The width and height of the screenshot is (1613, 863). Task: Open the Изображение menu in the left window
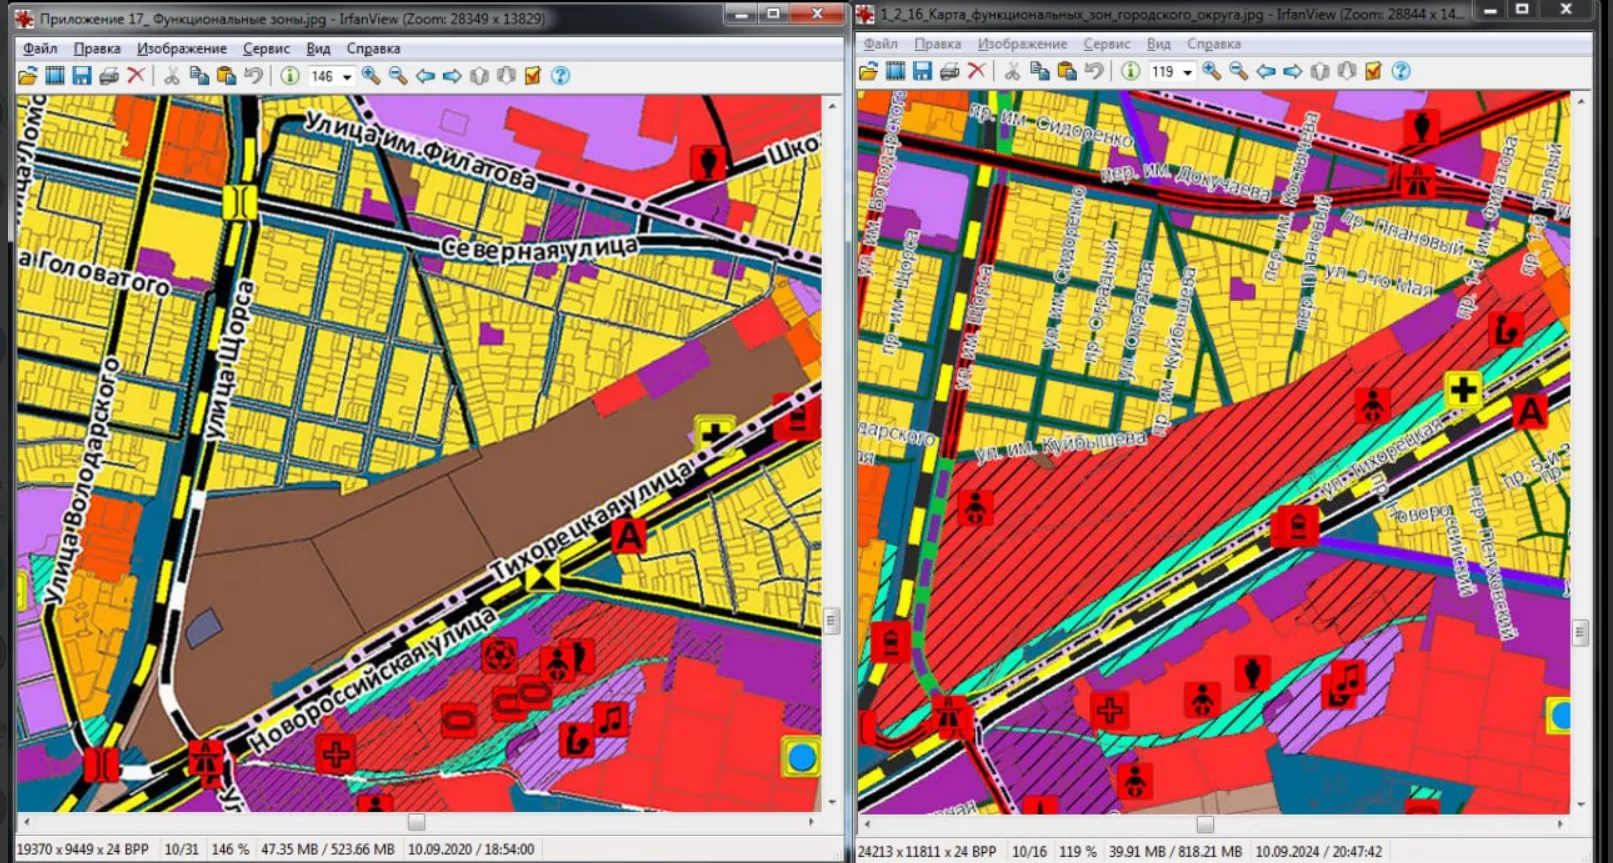click(181, 48)
